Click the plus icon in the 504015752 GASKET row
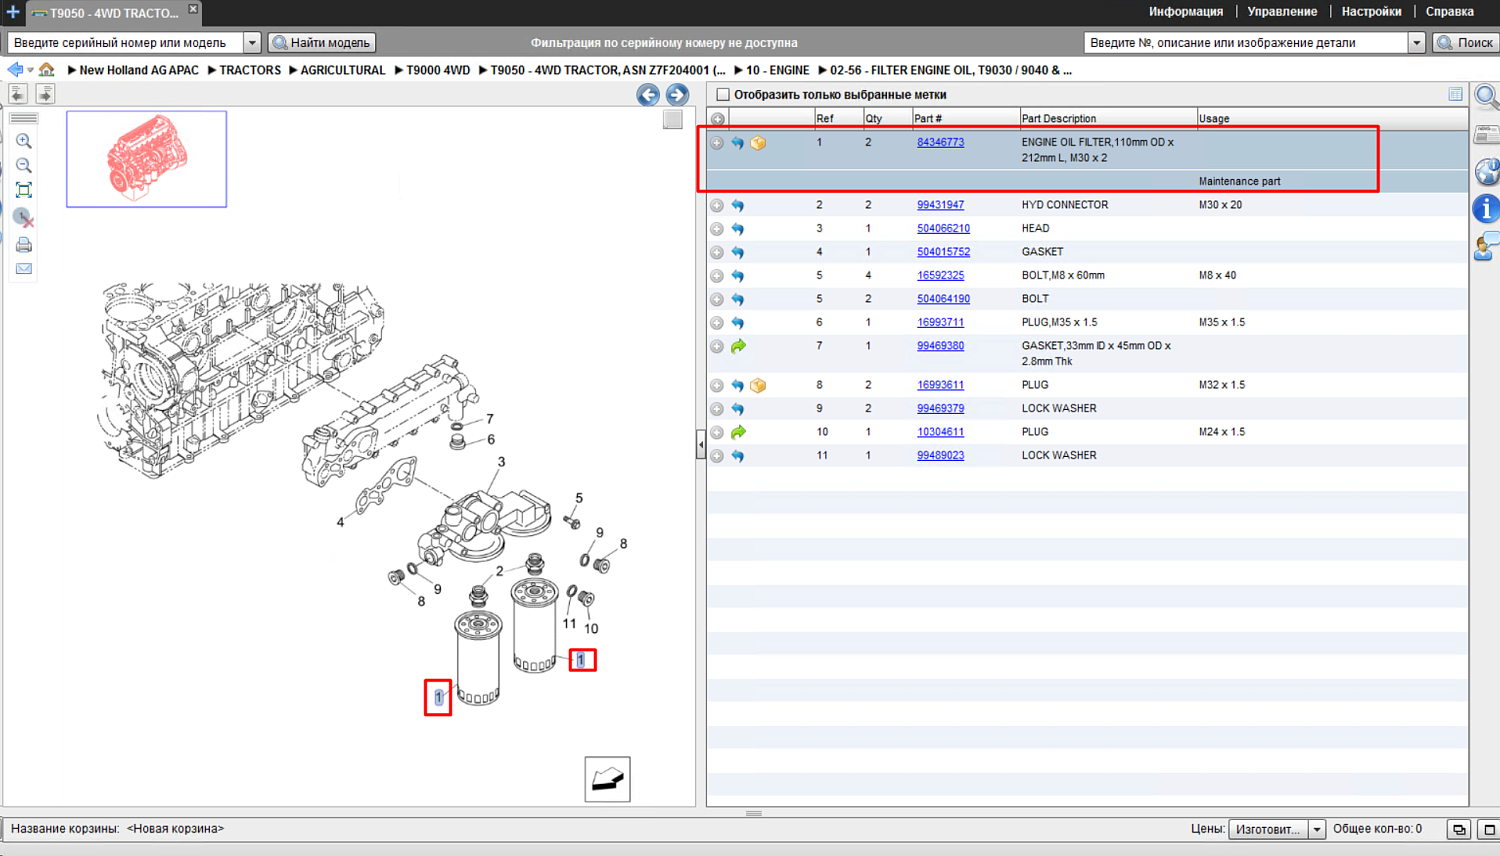 [717, 252]
